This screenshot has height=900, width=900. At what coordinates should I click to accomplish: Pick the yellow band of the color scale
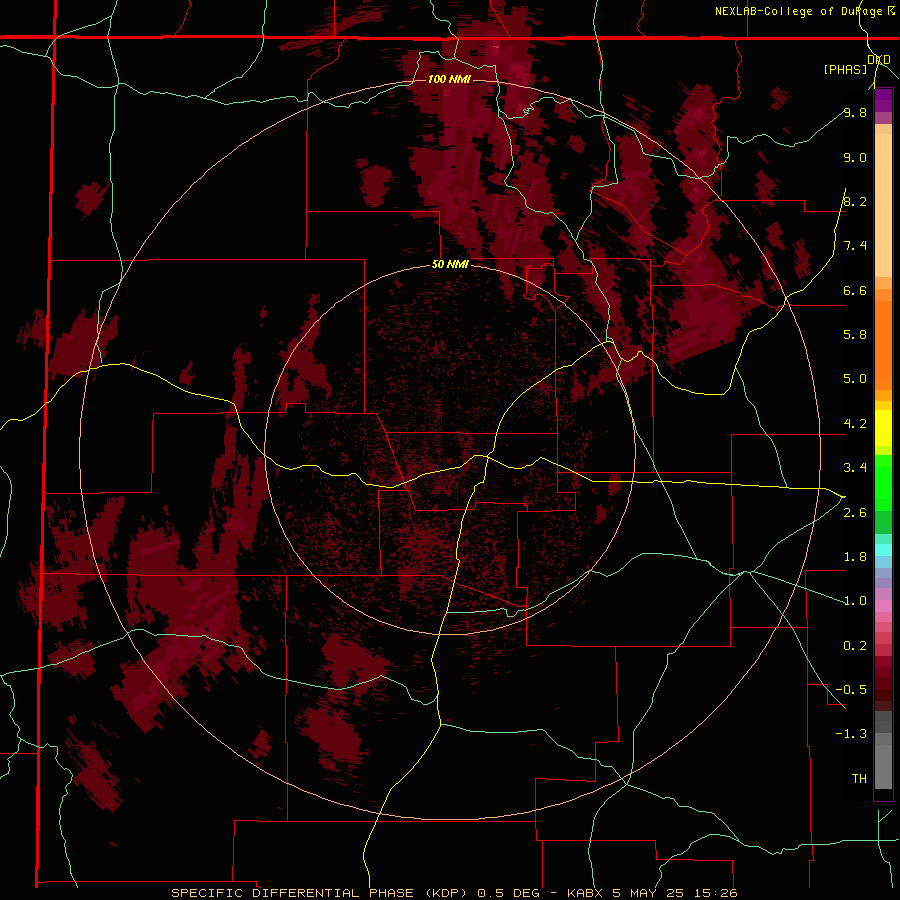point(883,428)
